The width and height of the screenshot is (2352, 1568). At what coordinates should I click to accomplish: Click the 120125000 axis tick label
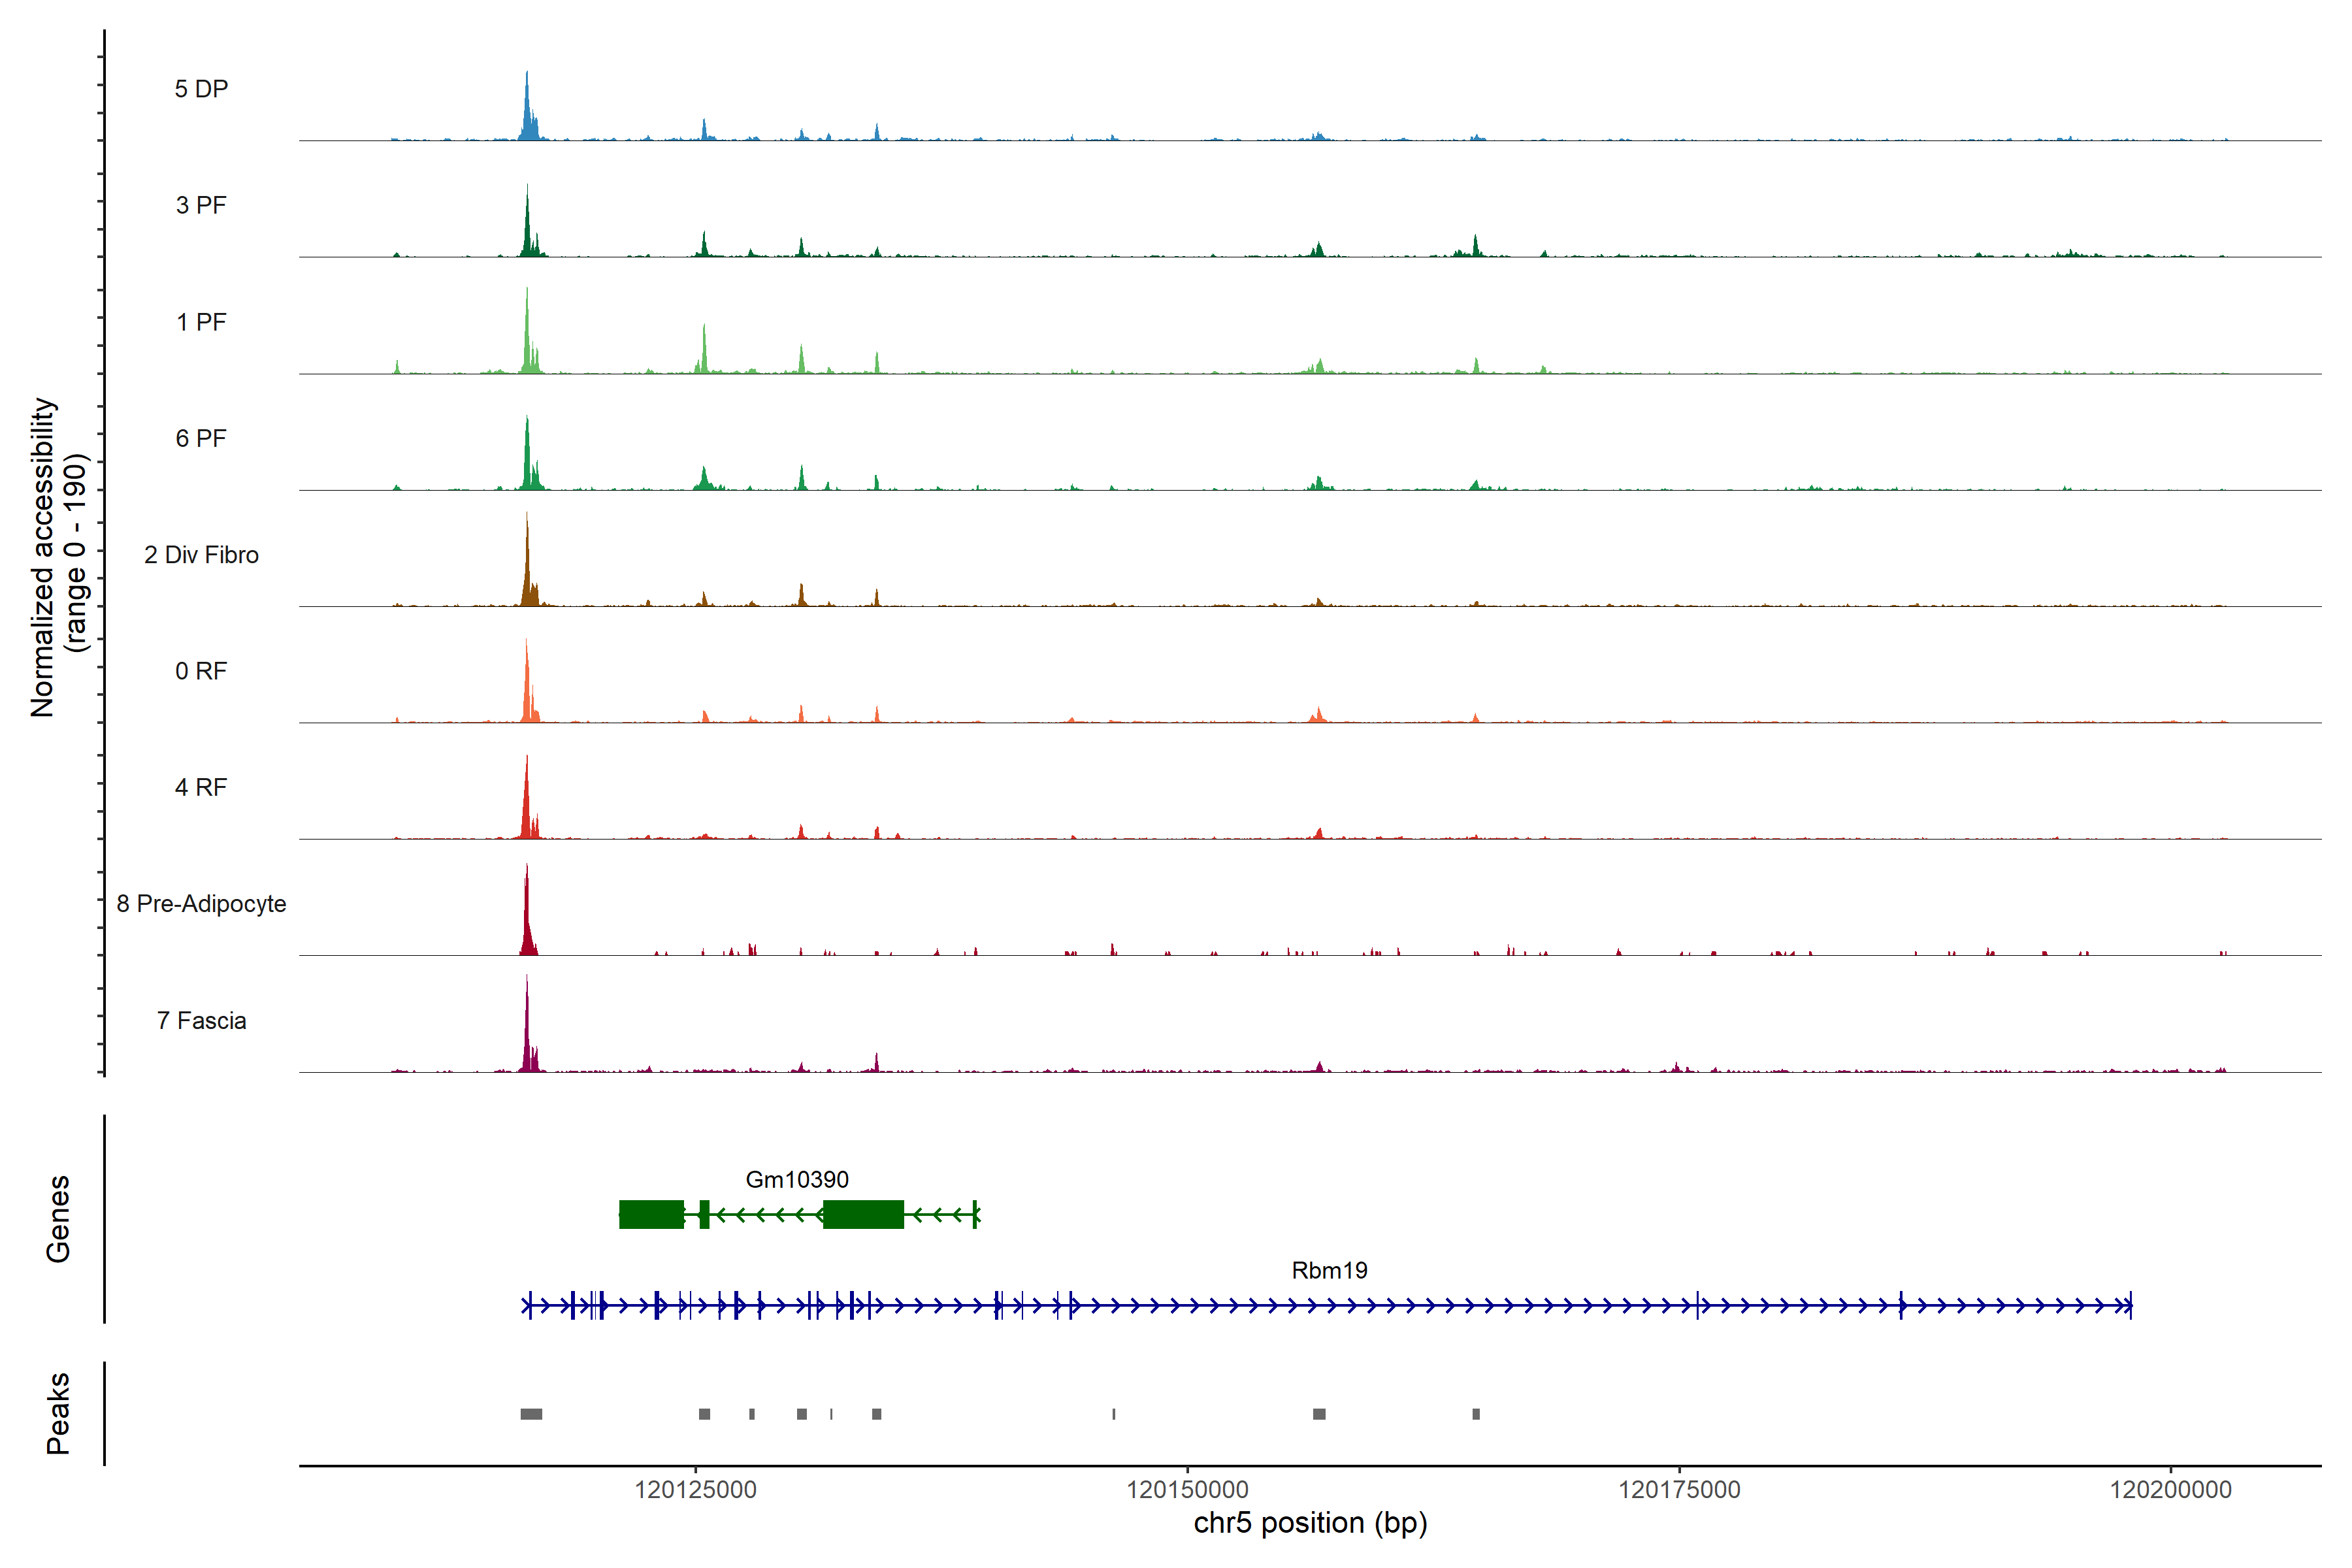pos(695,1490)
